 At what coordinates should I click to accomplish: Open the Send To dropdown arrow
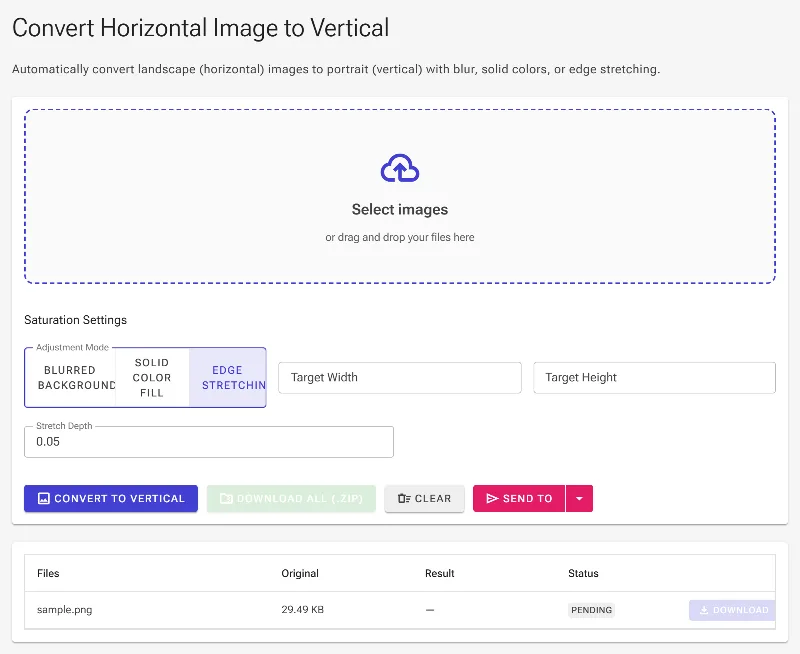coord(579,498)
